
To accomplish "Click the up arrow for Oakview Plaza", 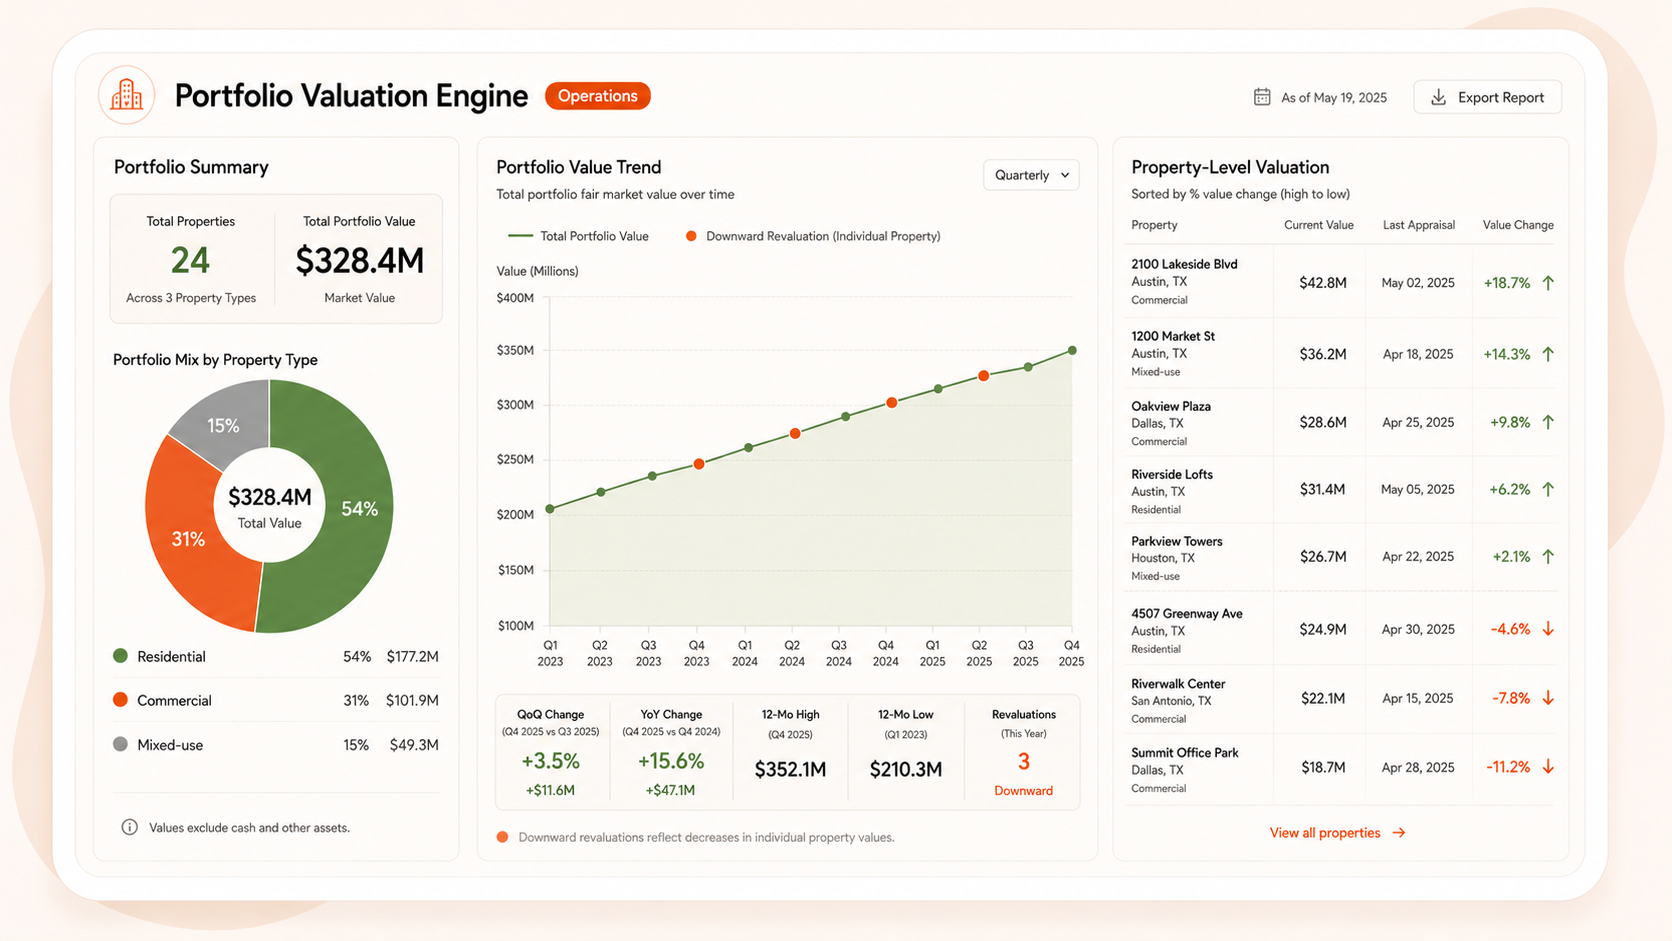I will tap(1548, 422).
